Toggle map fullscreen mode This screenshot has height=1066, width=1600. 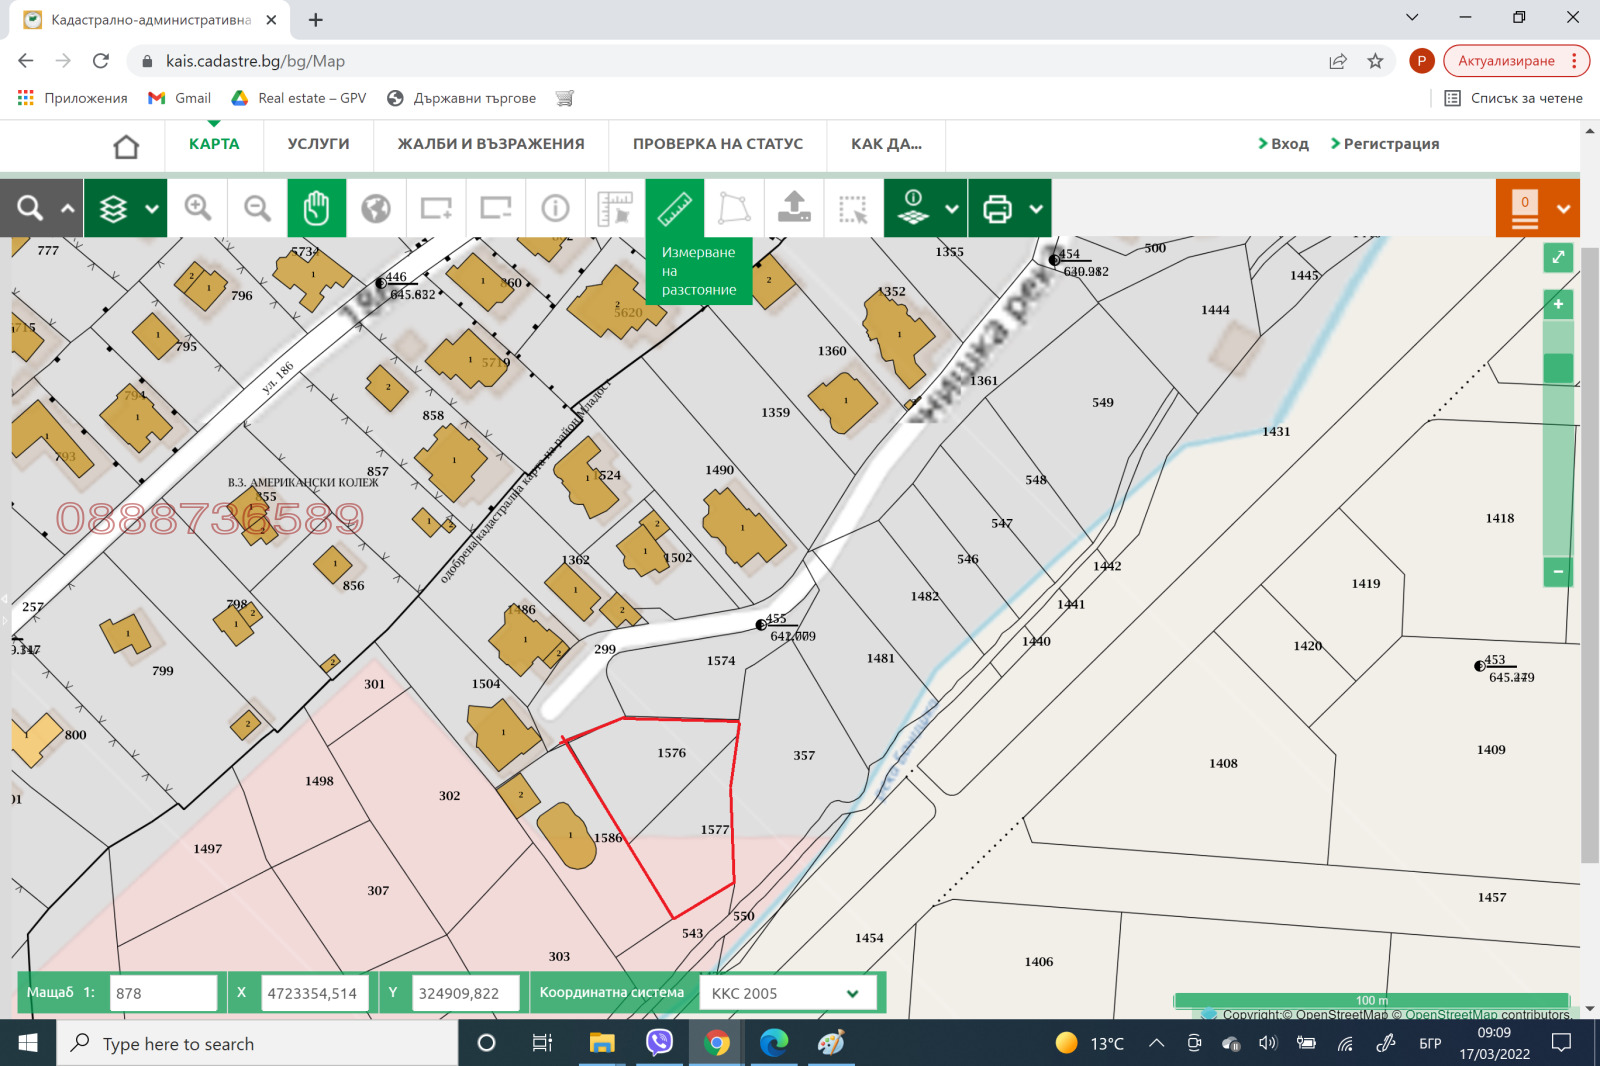1558,257
